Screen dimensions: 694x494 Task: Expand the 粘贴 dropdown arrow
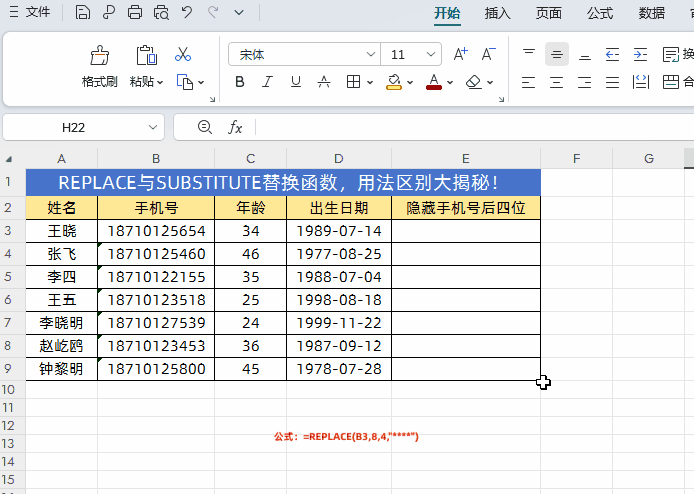[160, 82]
